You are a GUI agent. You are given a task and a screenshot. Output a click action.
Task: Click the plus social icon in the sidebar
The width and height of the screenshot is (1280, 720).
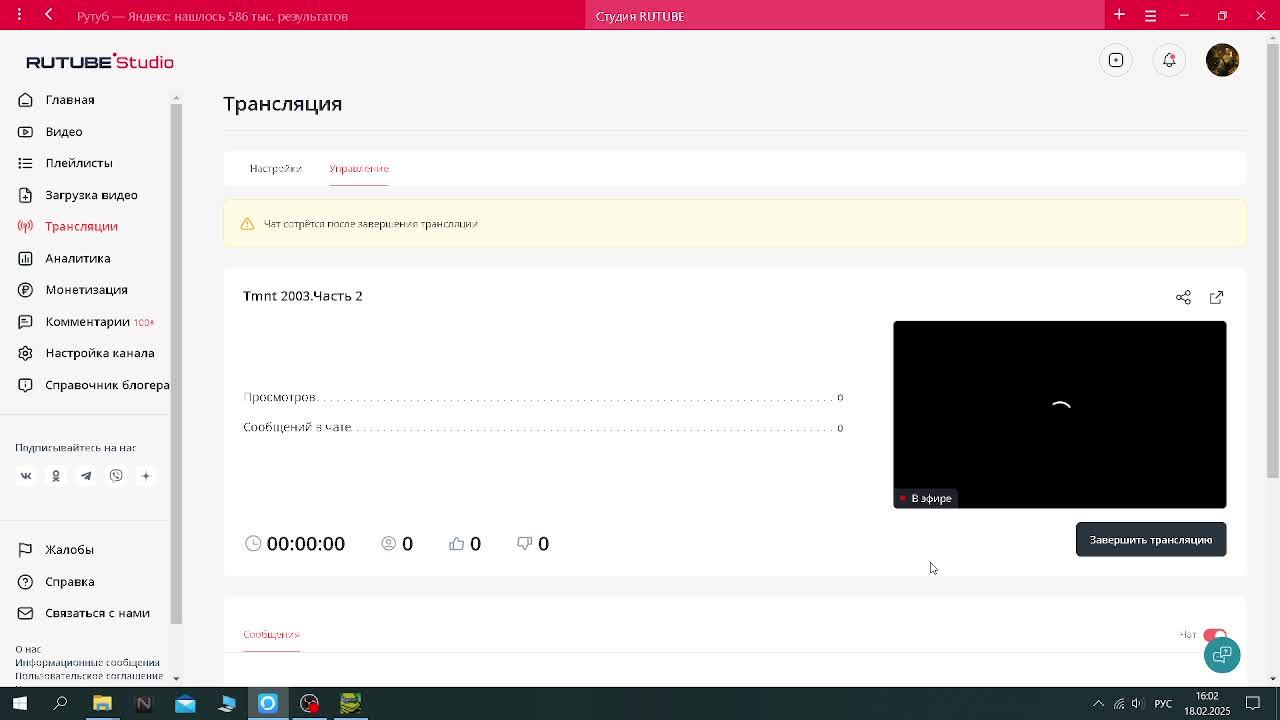145,476
